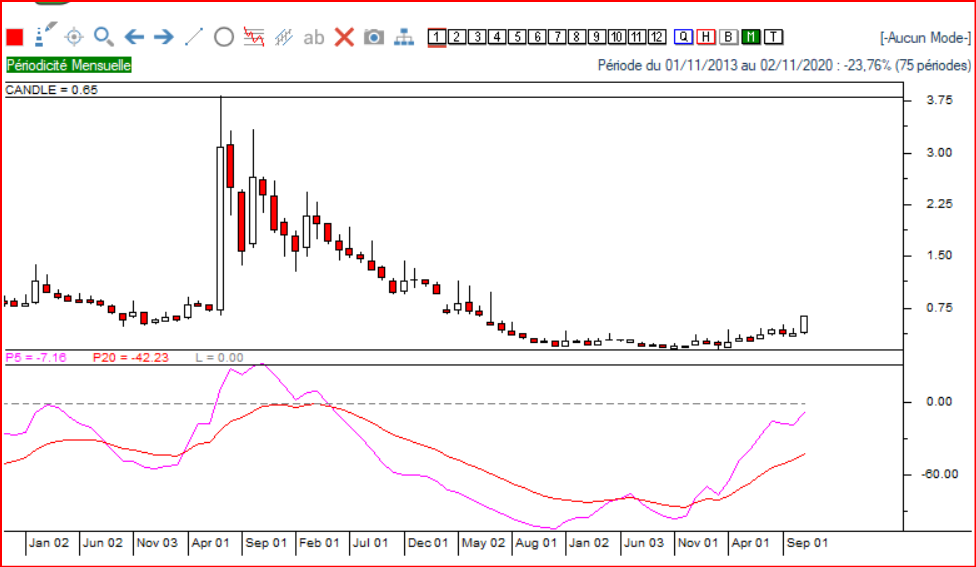Select the magnifier zoom tool

click(103, 37)
